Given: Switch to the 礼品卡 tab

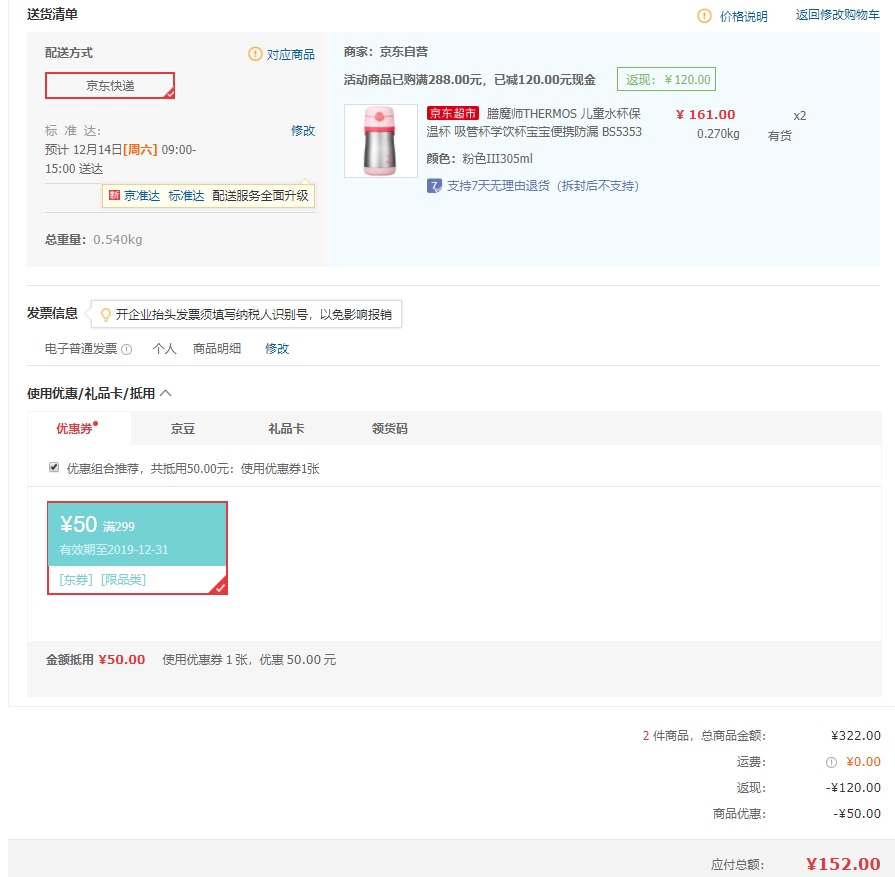Looking at the screenshot, I should pos(286,429).
